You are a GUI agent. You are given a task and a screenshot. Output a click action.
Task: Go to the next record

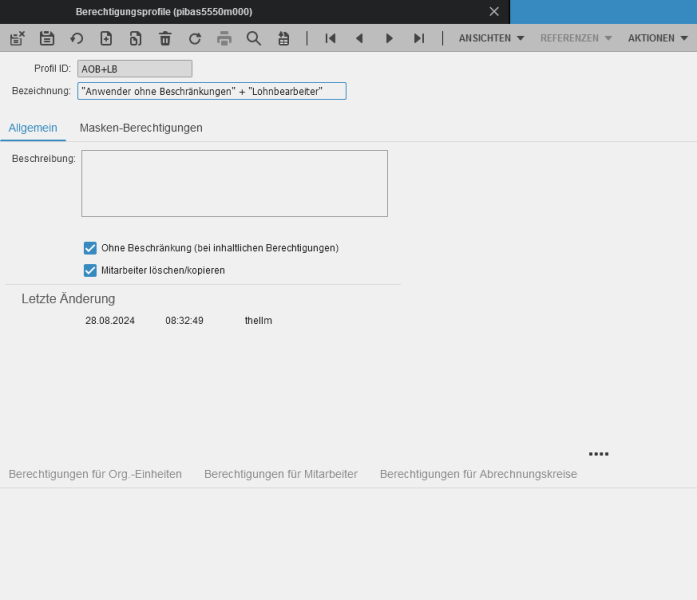[389, 38]
